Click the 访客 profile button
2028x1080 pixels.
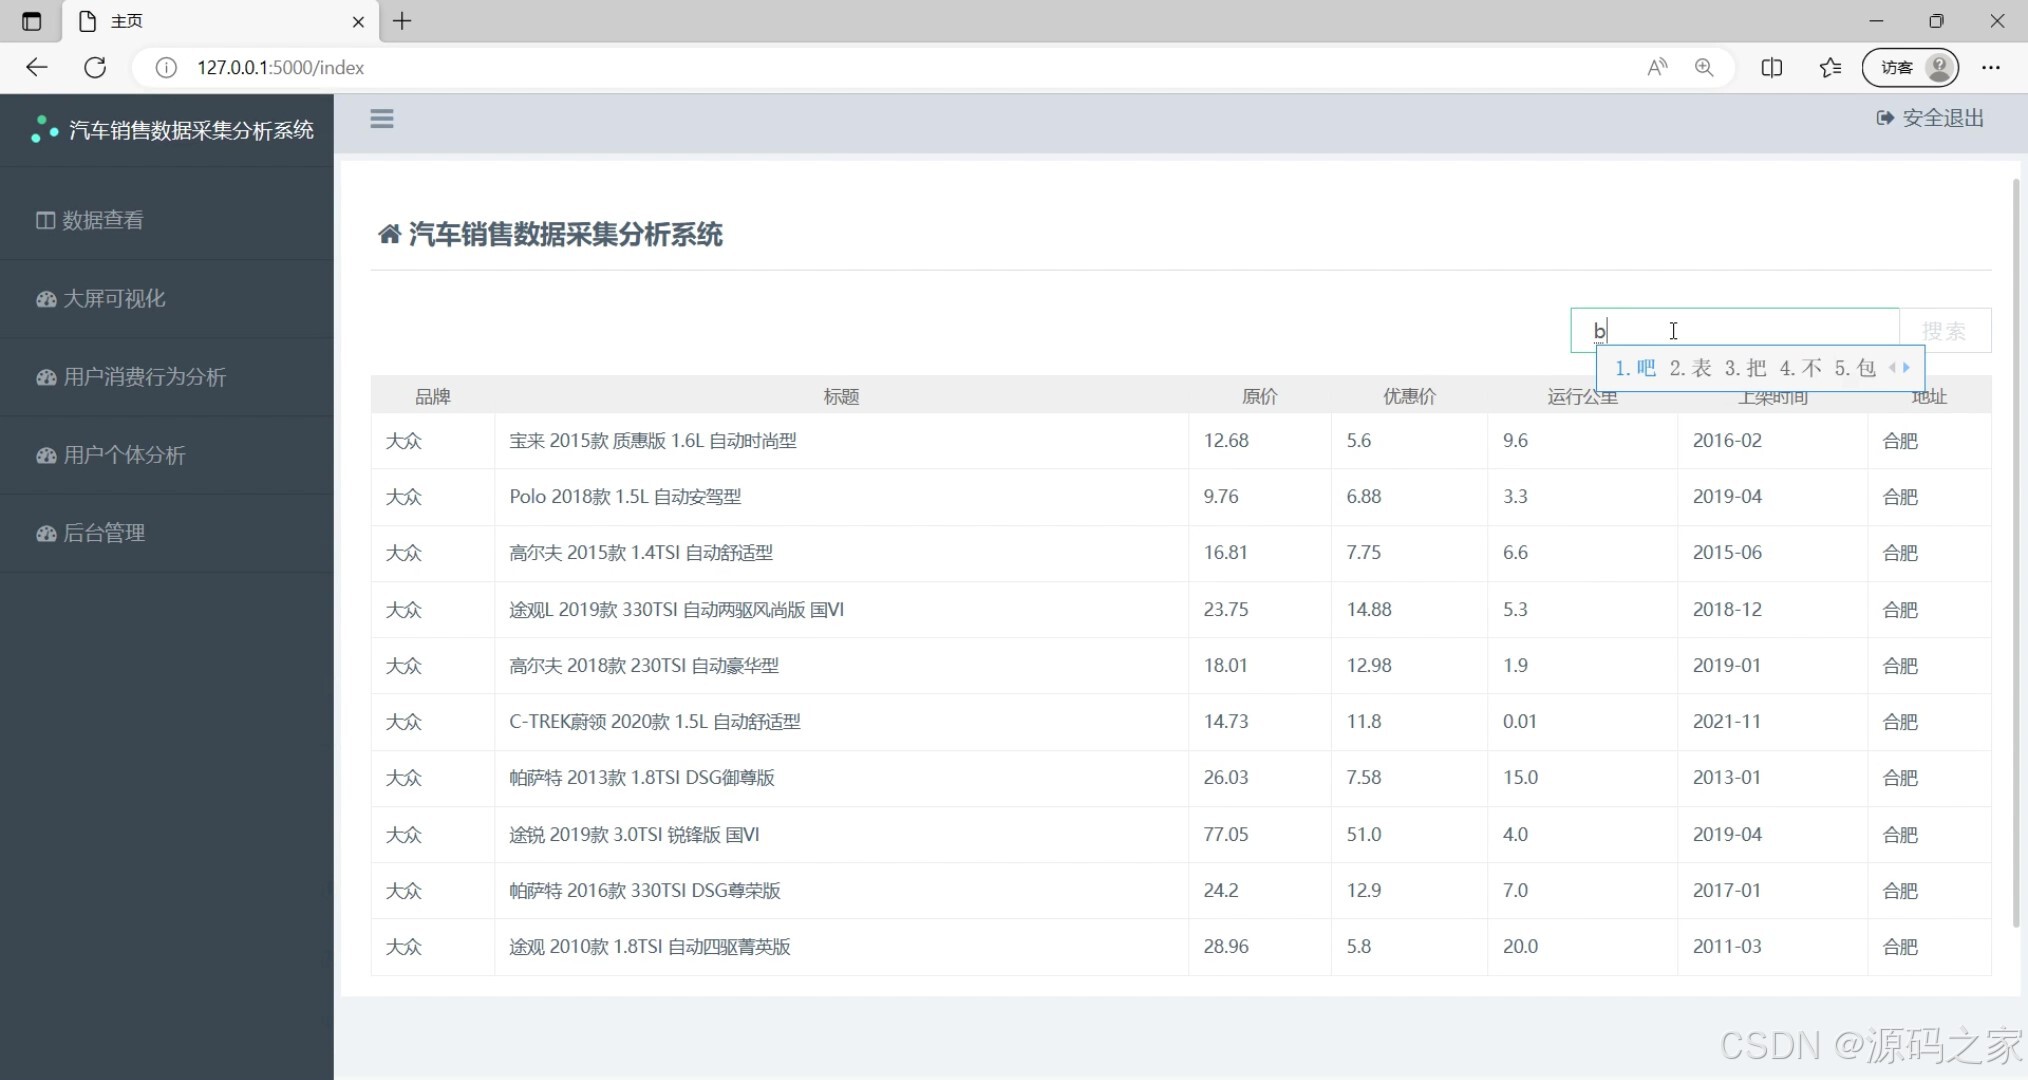tap(1910, 67)
